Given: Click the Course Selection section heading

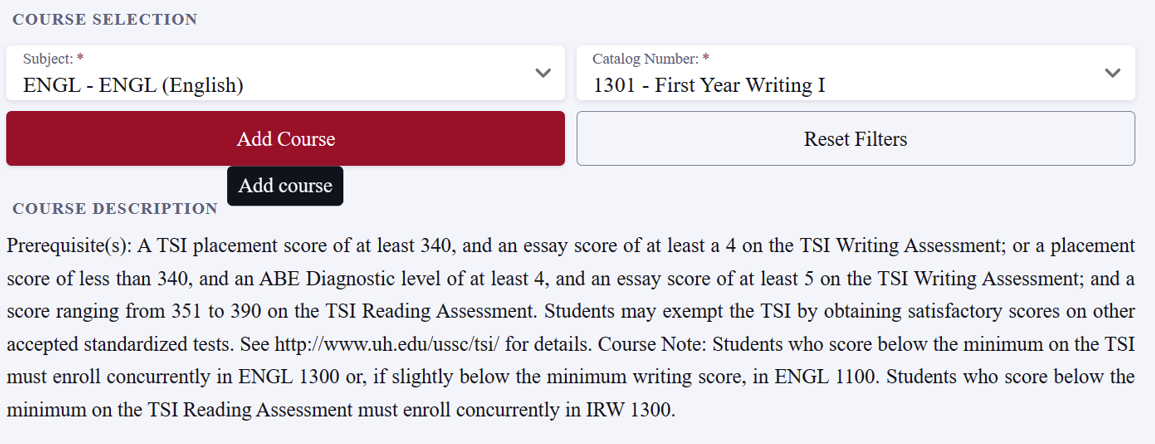Looking at the screenshot, I should click(105, 20).
